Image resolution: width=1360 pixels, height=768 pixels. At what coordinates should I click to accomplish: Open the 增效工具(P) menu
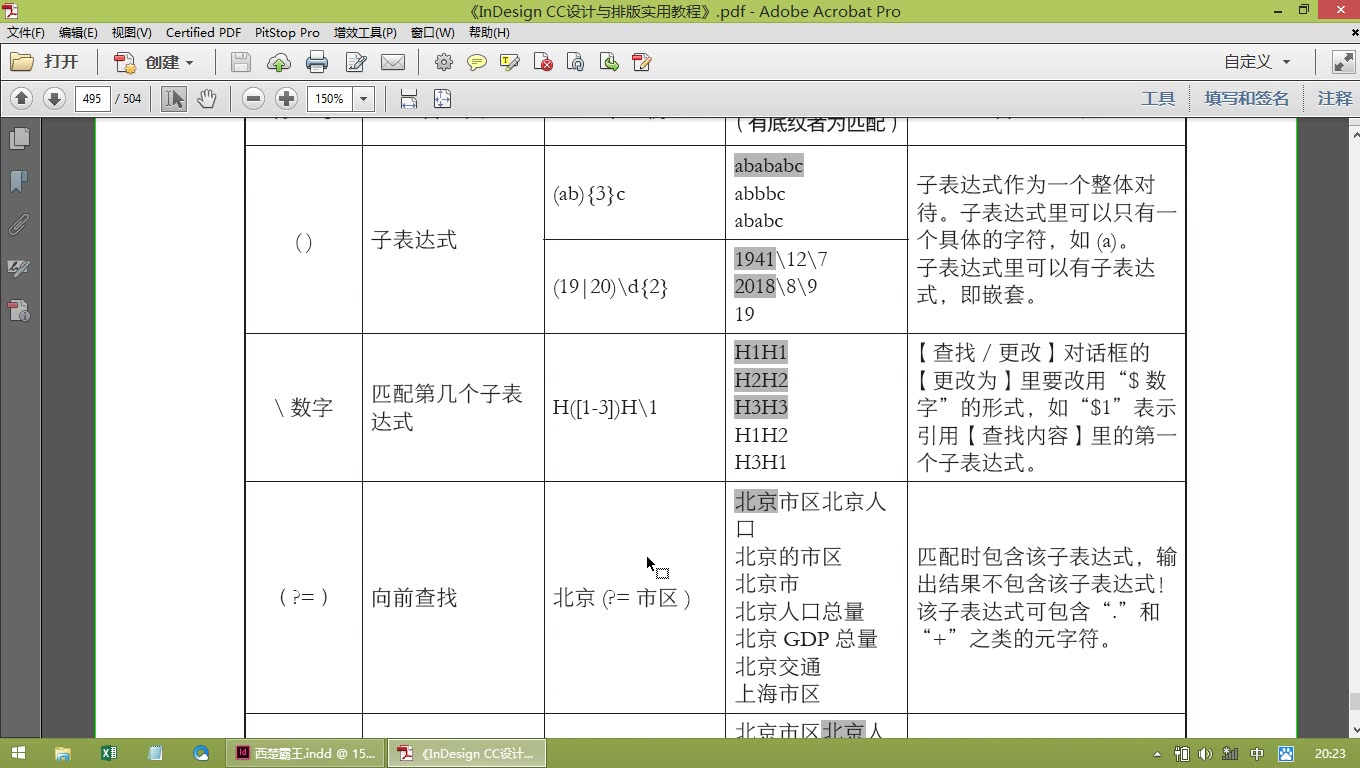(x=365, y=33)
